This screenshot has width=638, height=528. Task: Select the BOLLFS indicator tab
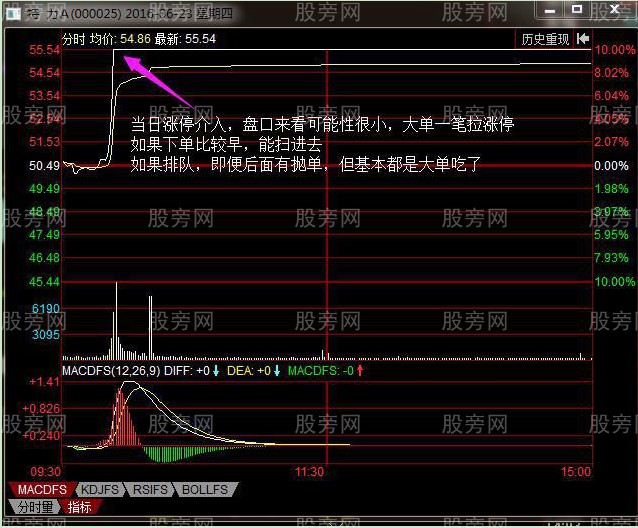205,489
